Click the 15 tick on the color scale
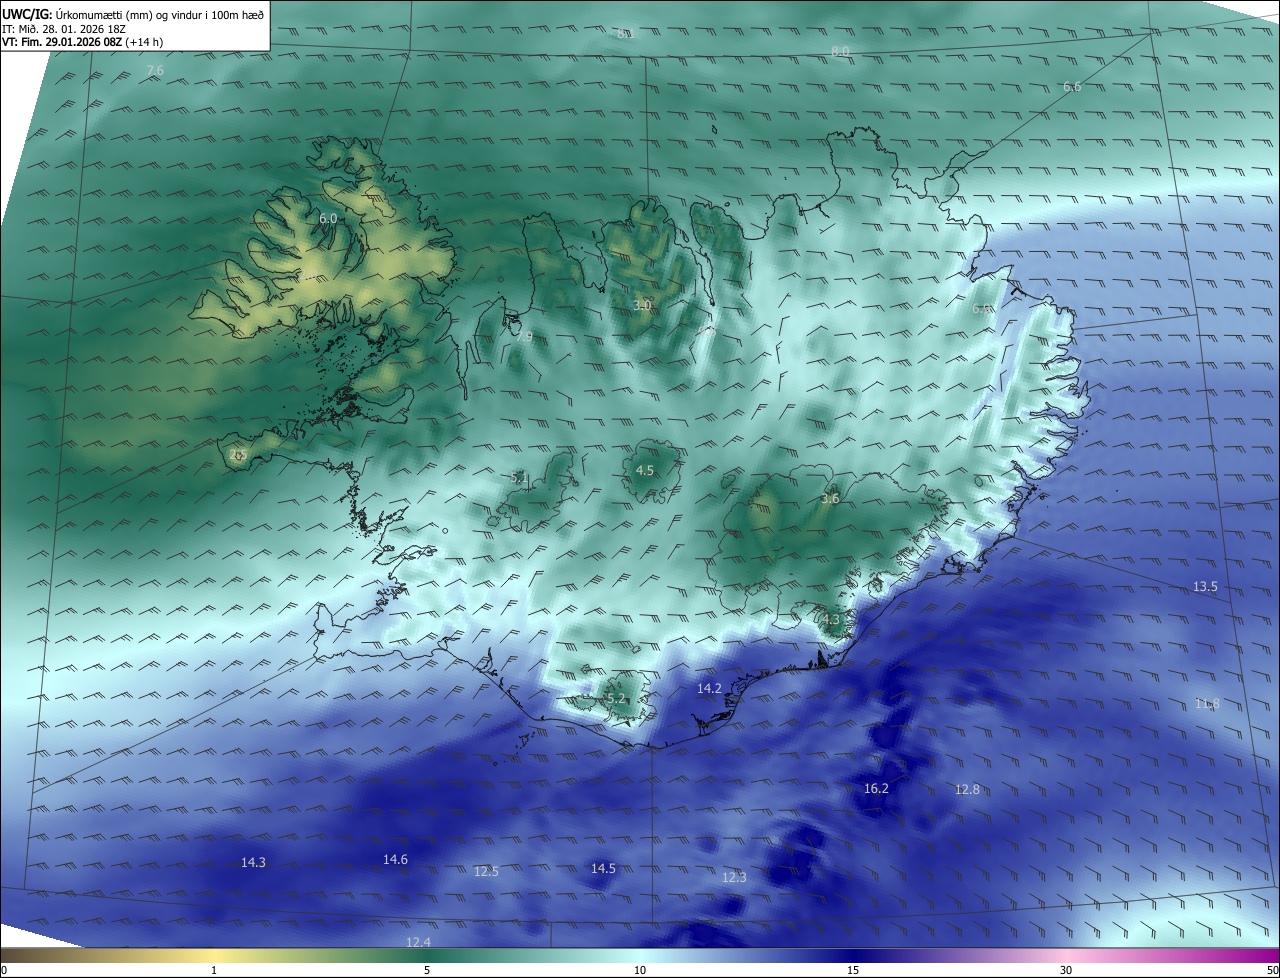This screenshot has height=978, width=1280. click(853, 970)
